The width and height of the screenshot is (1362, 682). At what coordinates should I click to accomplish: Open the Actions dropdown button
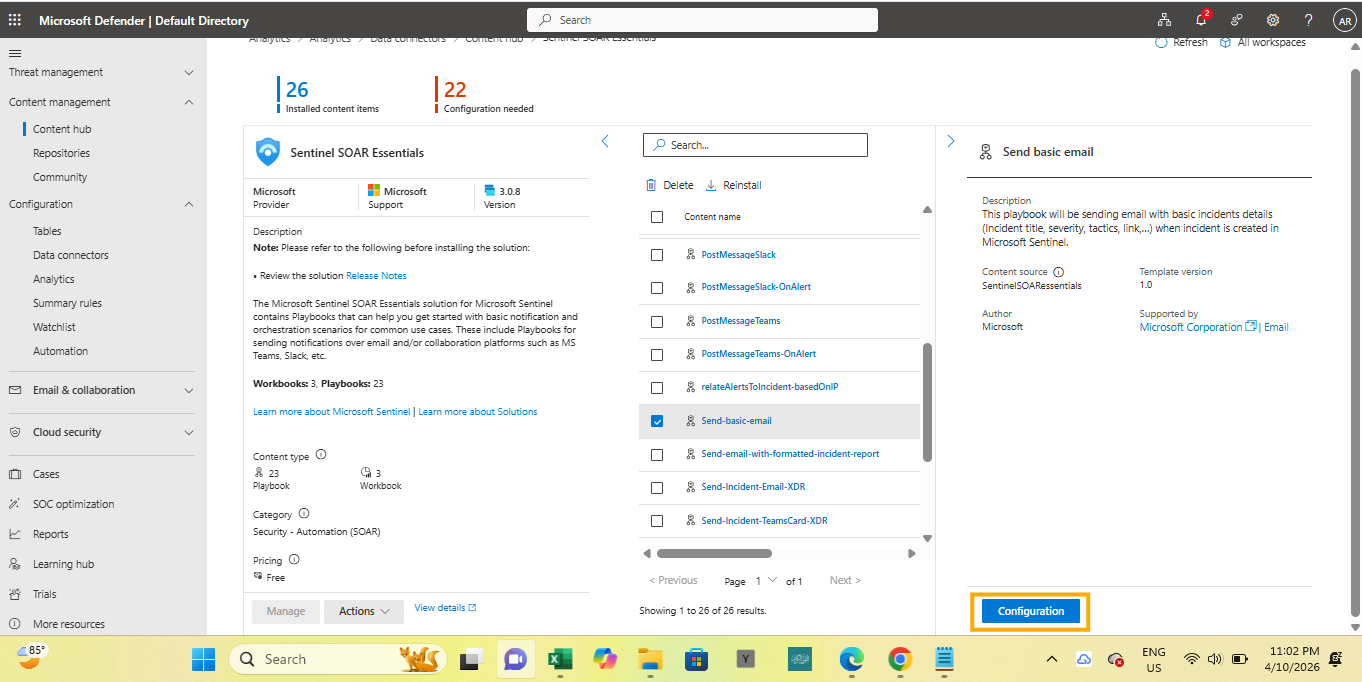coord(364,611)
